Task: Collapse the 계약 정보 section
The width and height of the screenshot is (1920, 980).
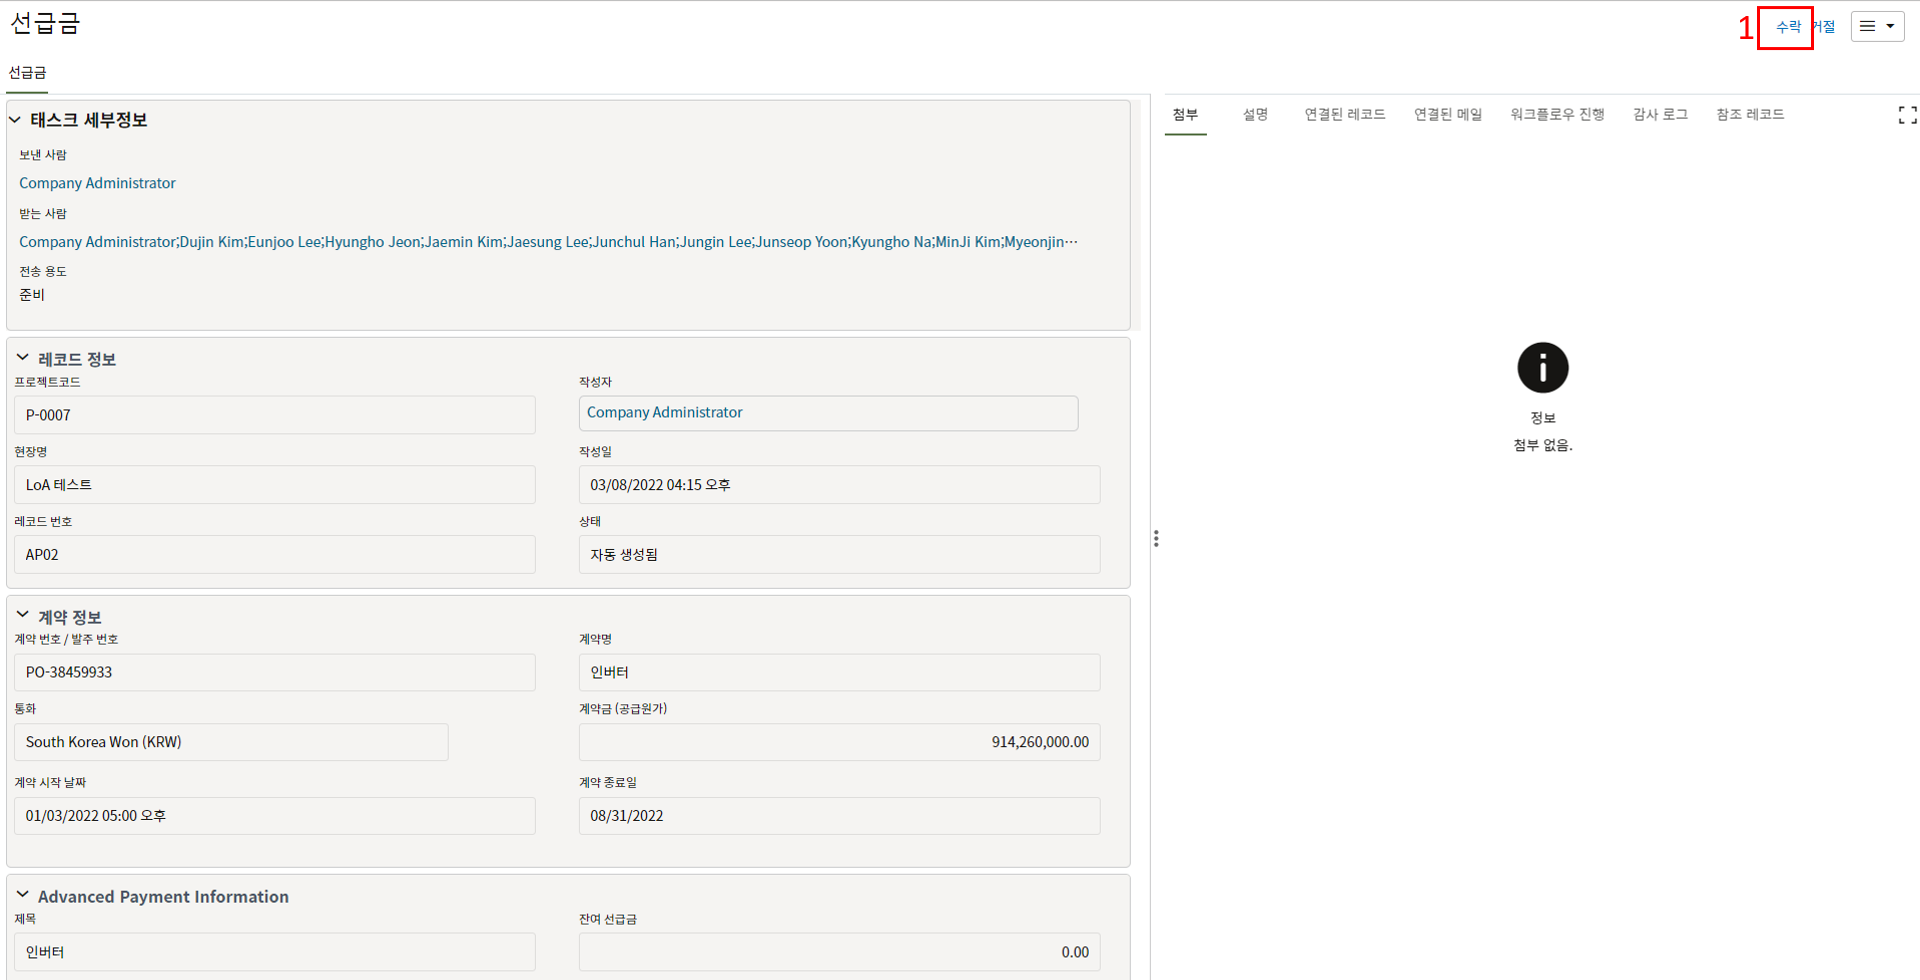Action: (x=22, y=615)
